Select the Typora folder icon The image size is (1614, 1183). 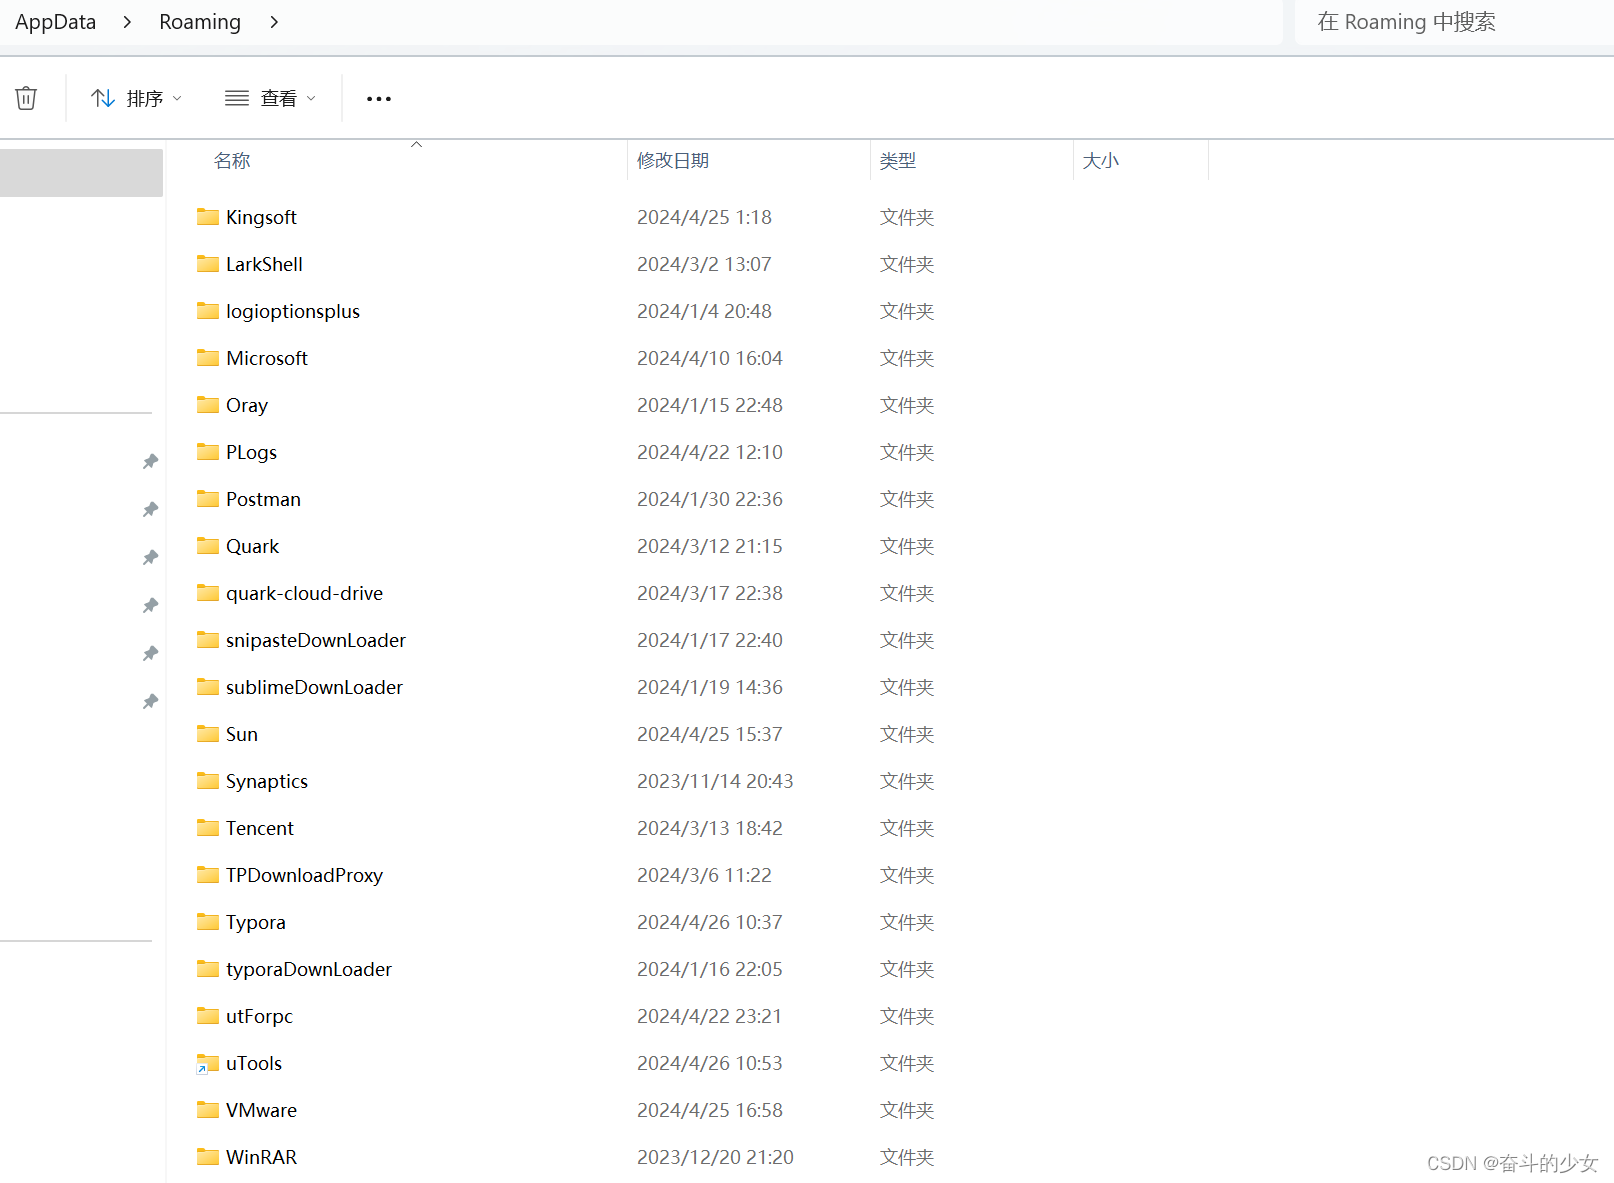click(208, 922)
